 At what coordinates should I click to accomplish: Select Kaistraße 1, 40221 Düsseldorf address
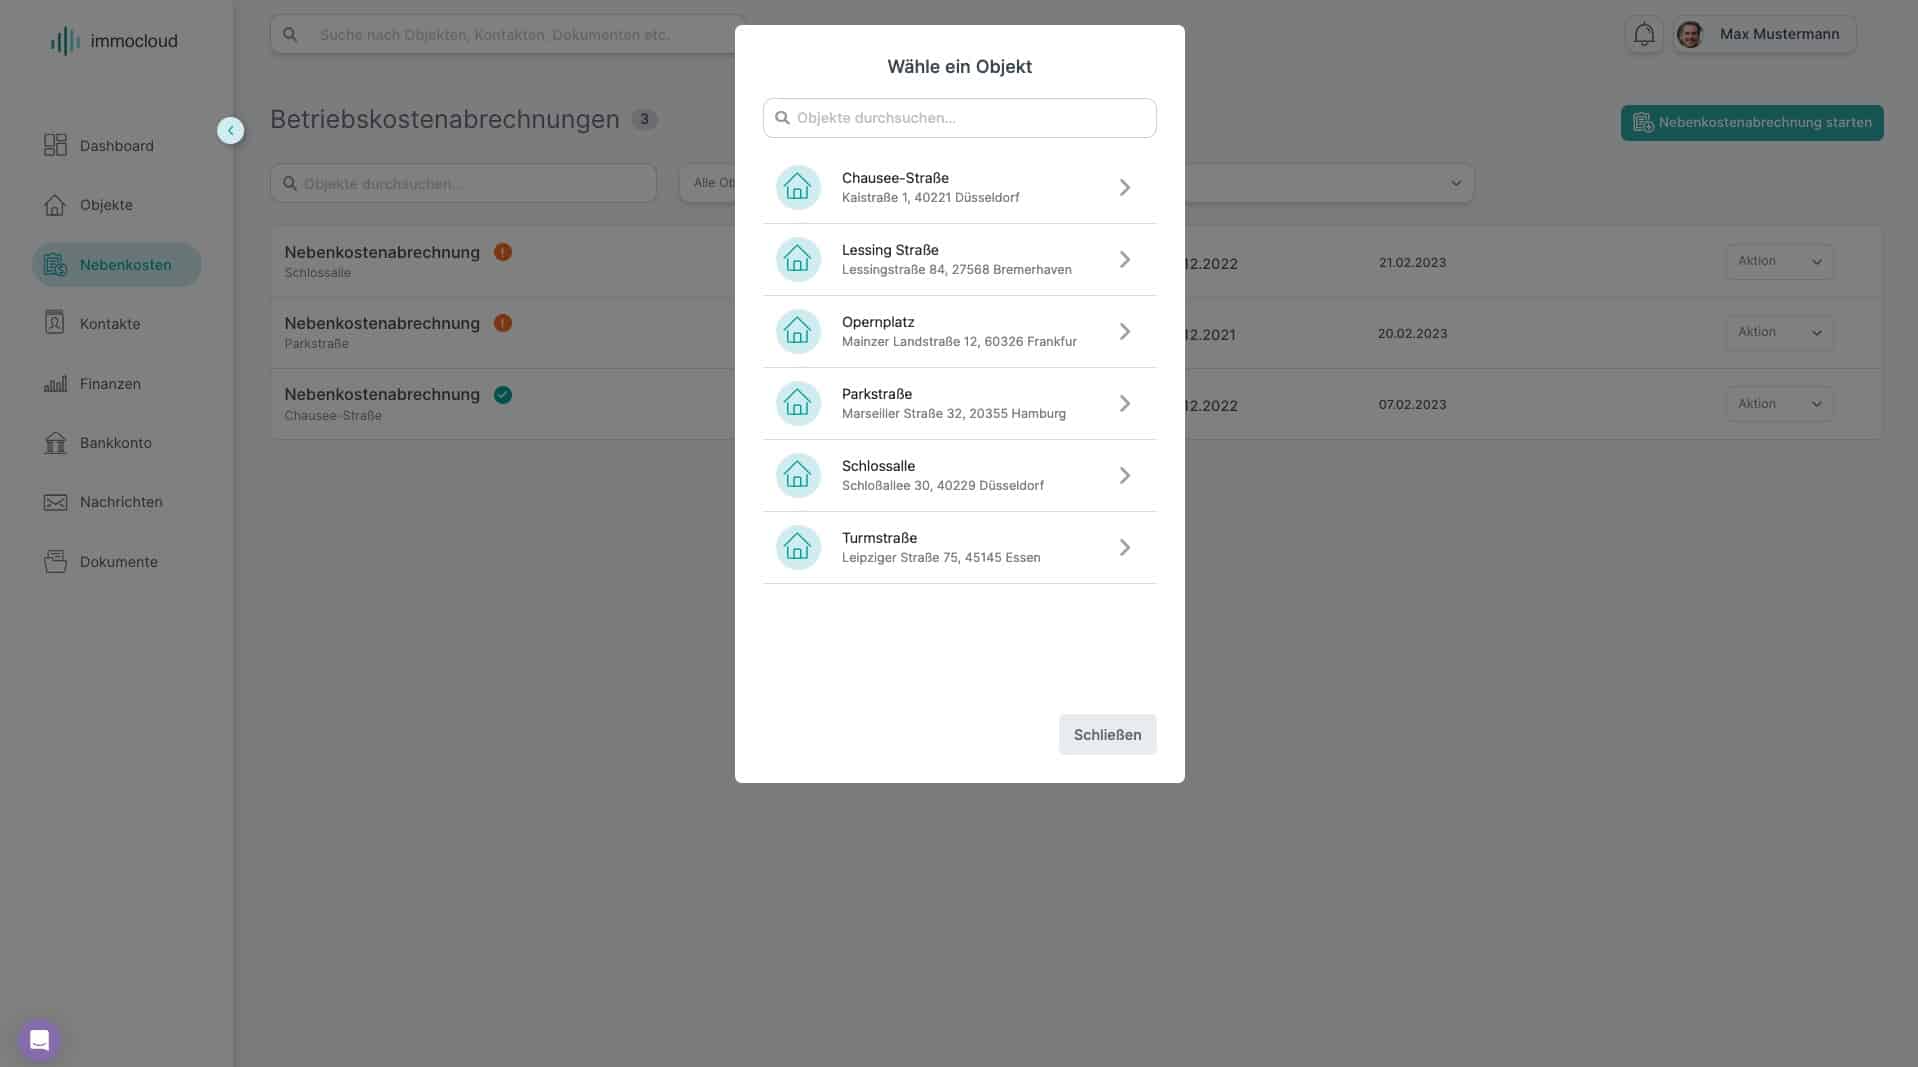pyautogui.click(x=930, y=198)
